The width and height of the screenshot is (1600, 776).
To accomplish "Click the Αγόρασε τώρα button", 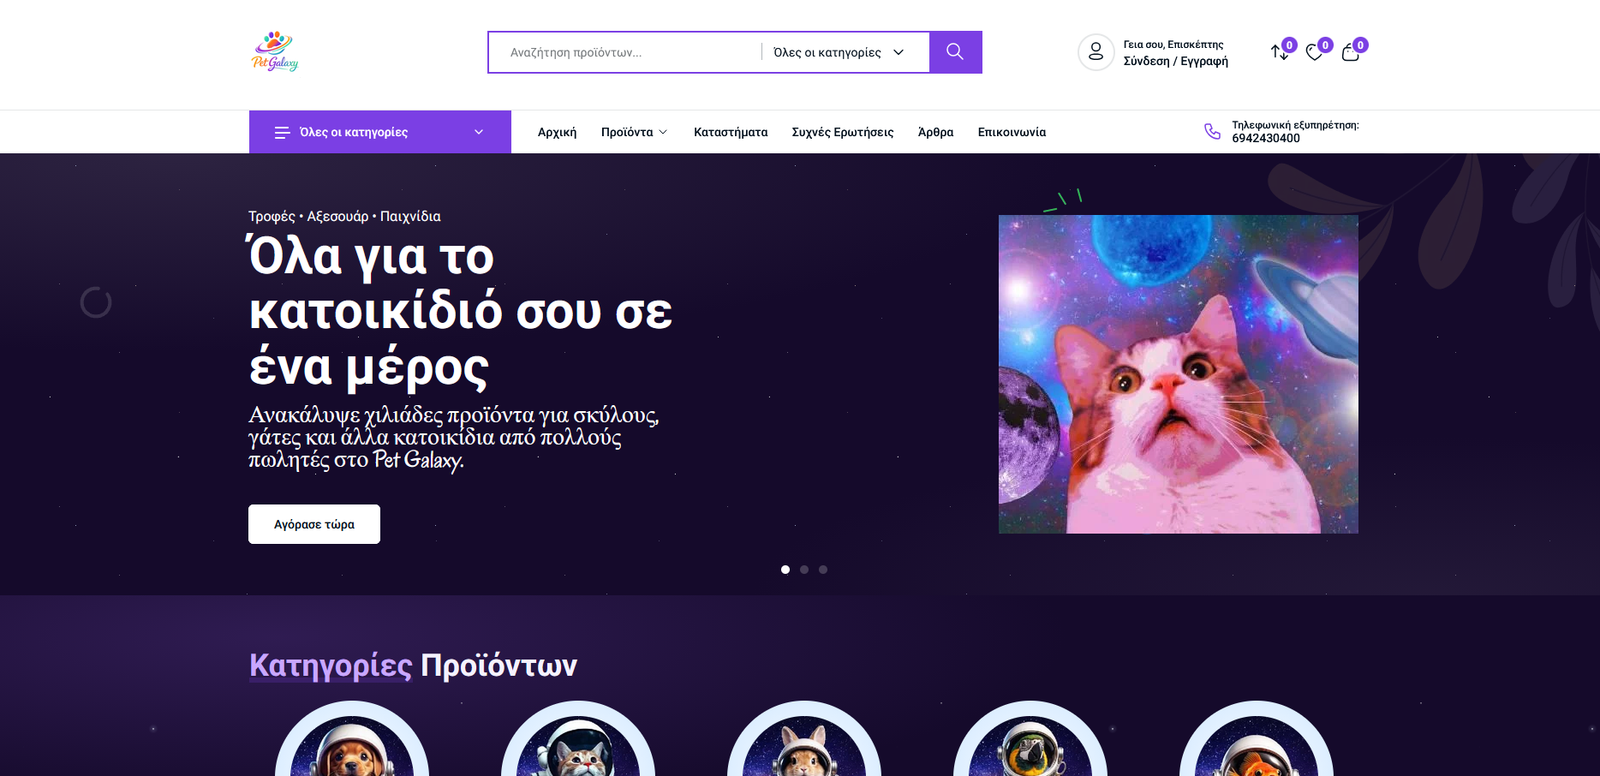I will 314,524.
